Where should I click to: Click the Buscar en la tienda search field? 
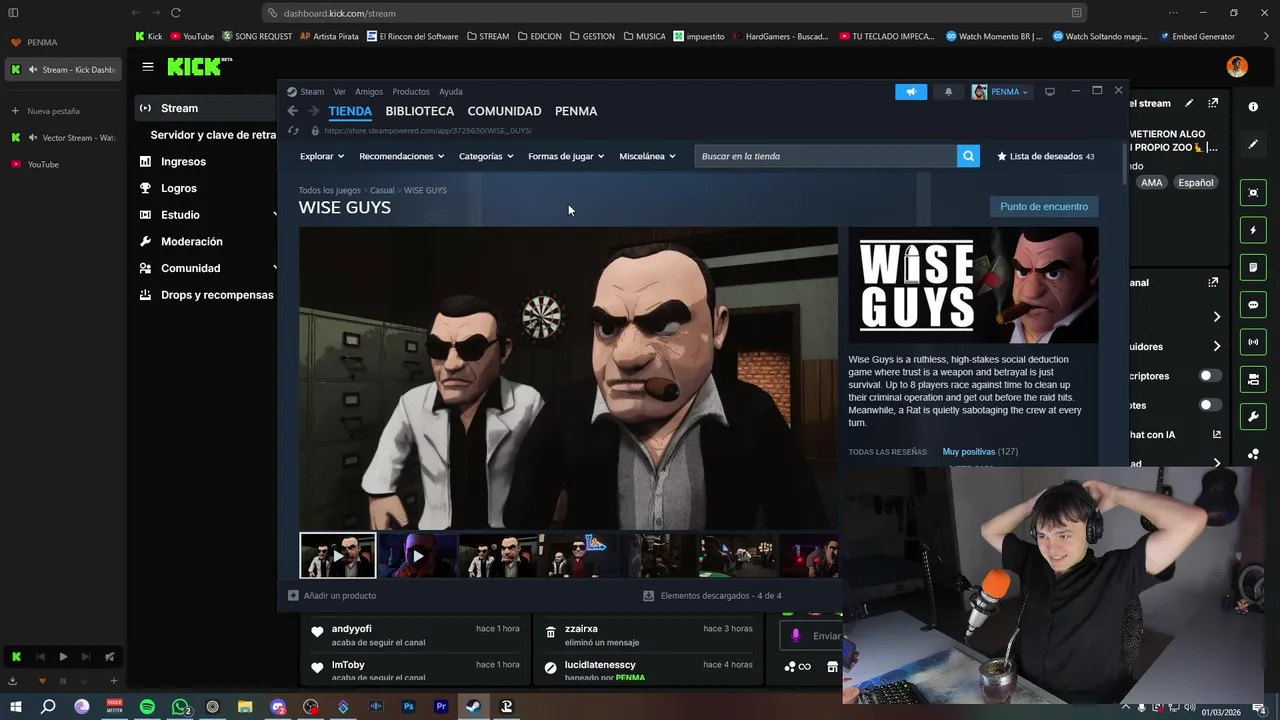click(825, 156)
